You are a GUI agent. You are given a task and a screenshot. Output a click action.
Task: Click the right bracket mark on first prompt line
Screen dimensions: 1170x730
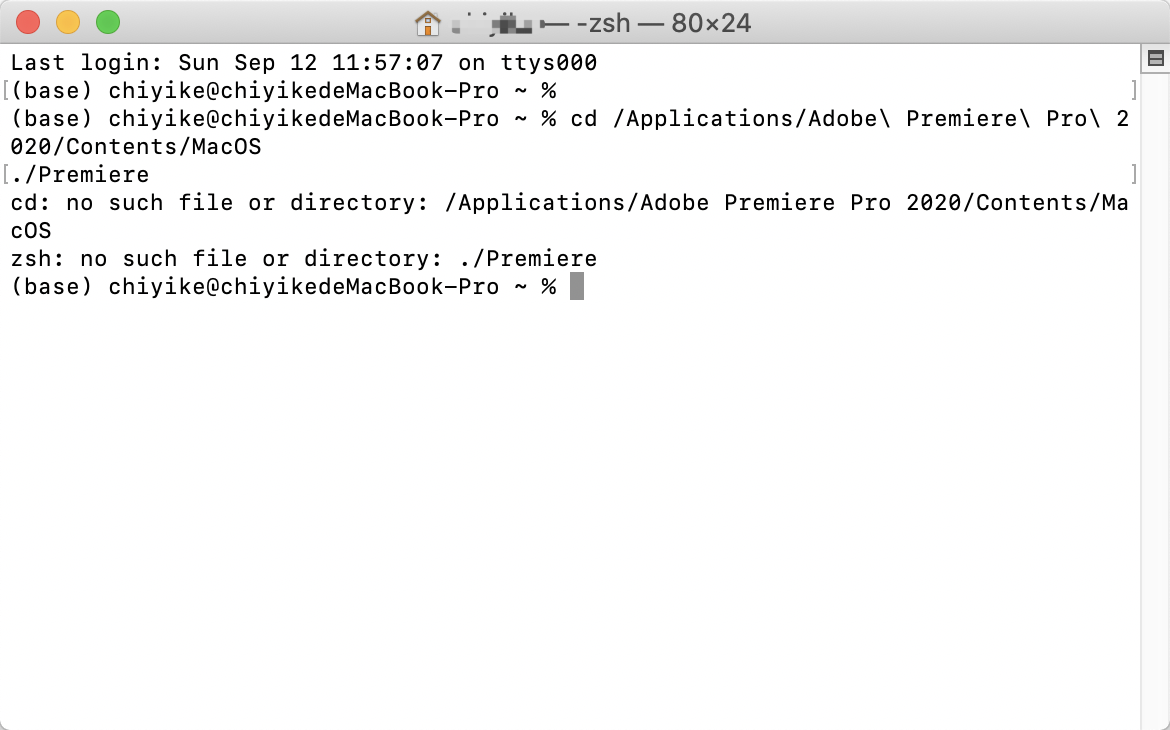[1134, 91]
